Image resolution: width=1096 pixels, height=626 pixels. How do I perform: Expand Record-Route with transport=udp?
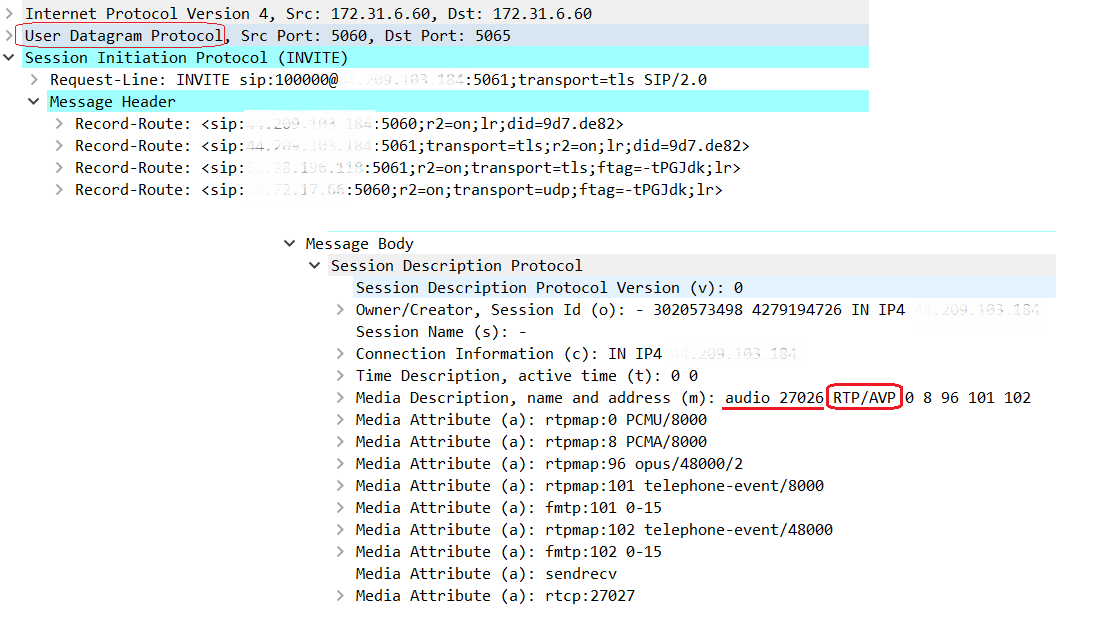[x=60, y=190]
